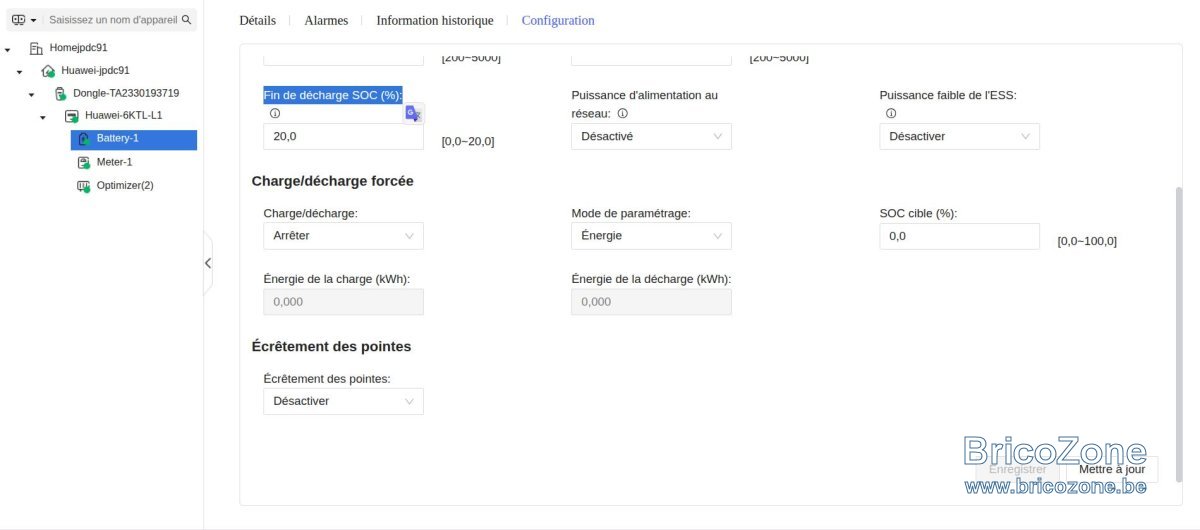The height and width of the screenshot is (530, 1200).
Task: Switch to the Détails tab
Action: 257,20
